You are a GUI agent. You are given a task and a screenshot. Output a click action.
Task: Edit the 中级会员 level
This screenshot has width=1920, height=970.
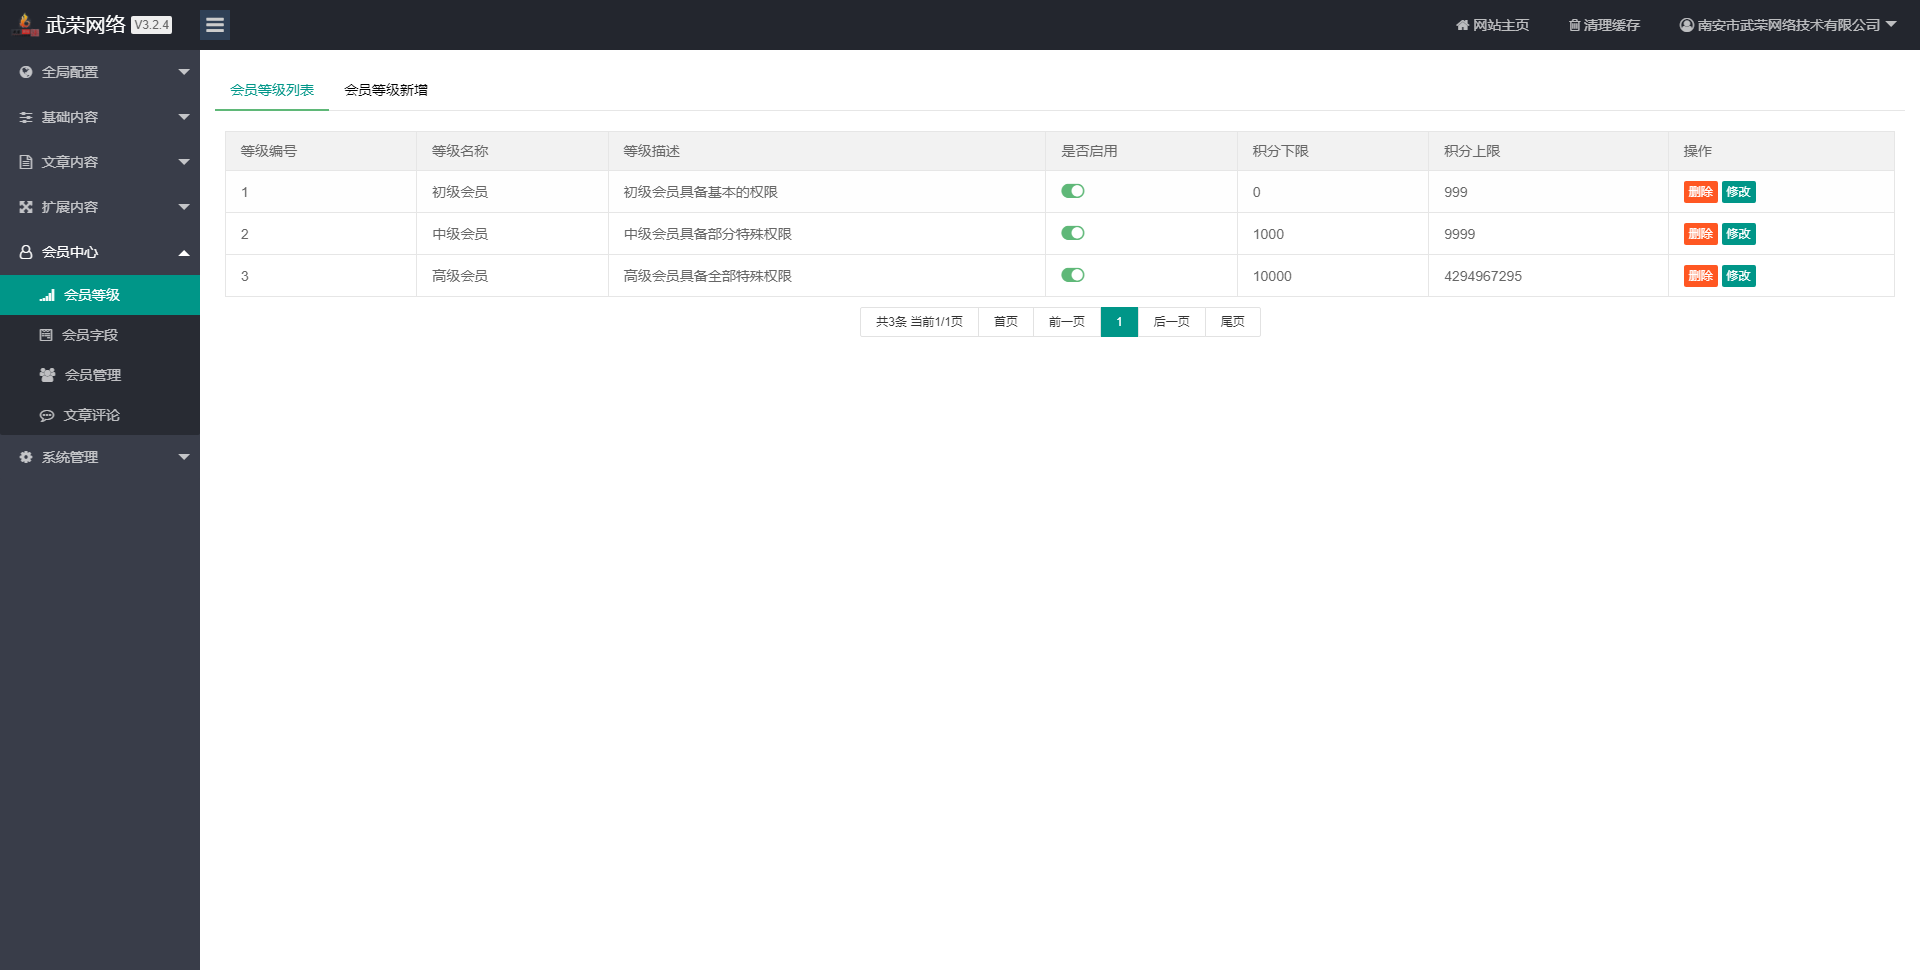tap(1738, 234)
